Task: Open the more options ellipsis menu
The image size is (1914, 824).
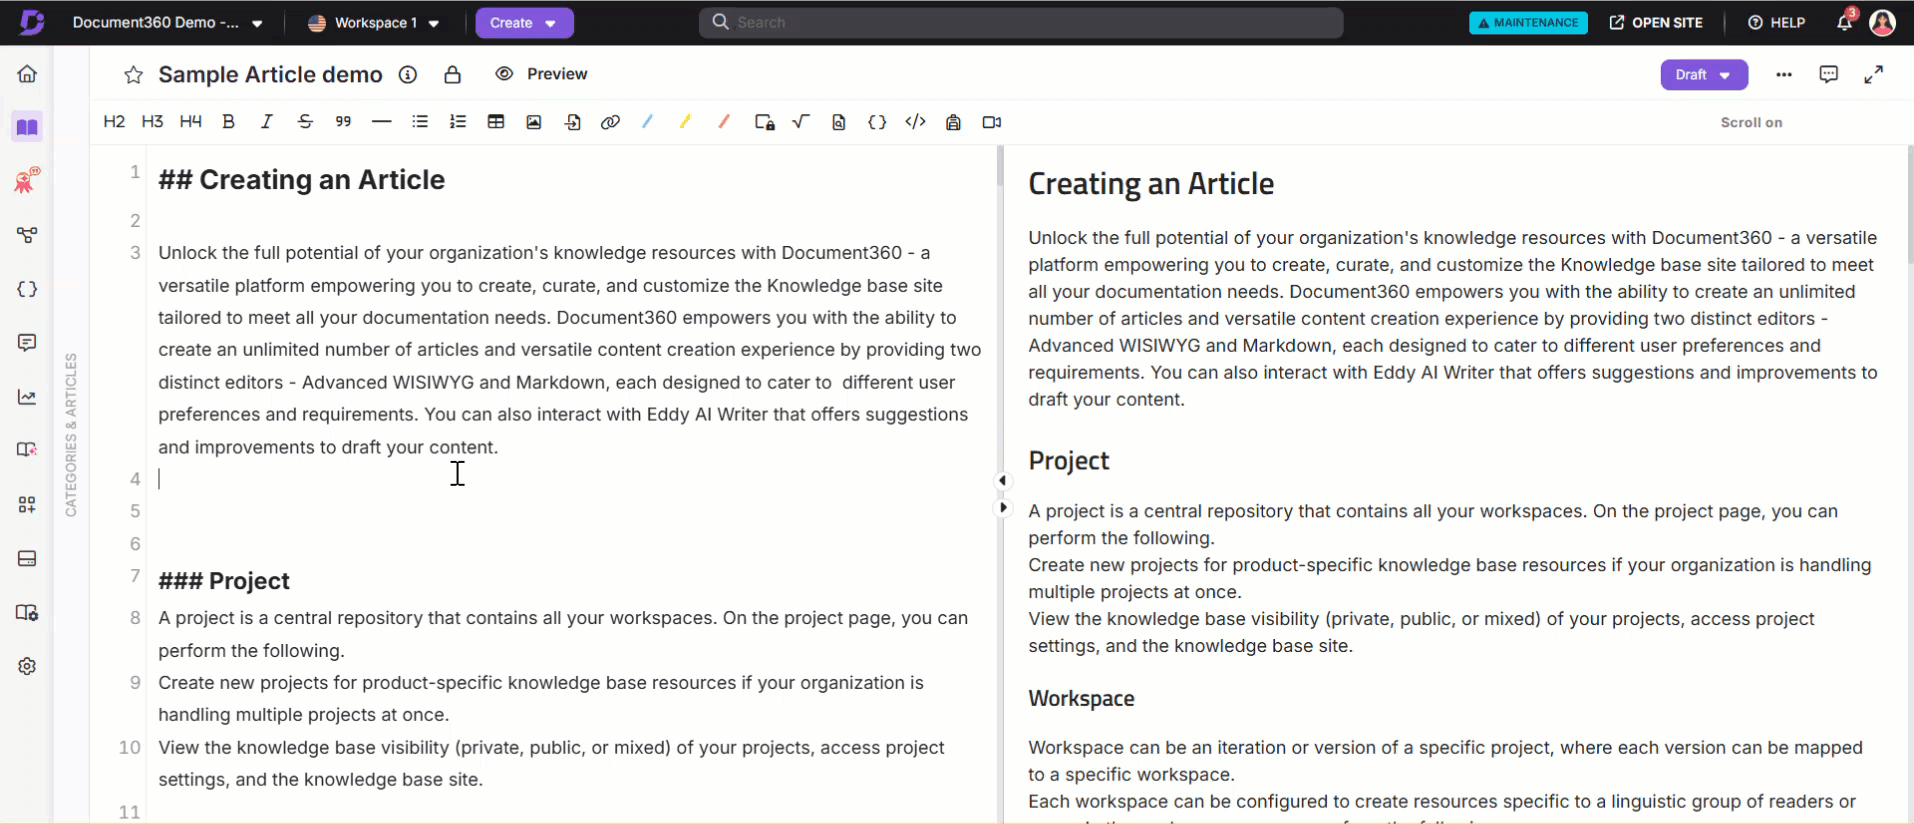Action: pos(1783,75)
